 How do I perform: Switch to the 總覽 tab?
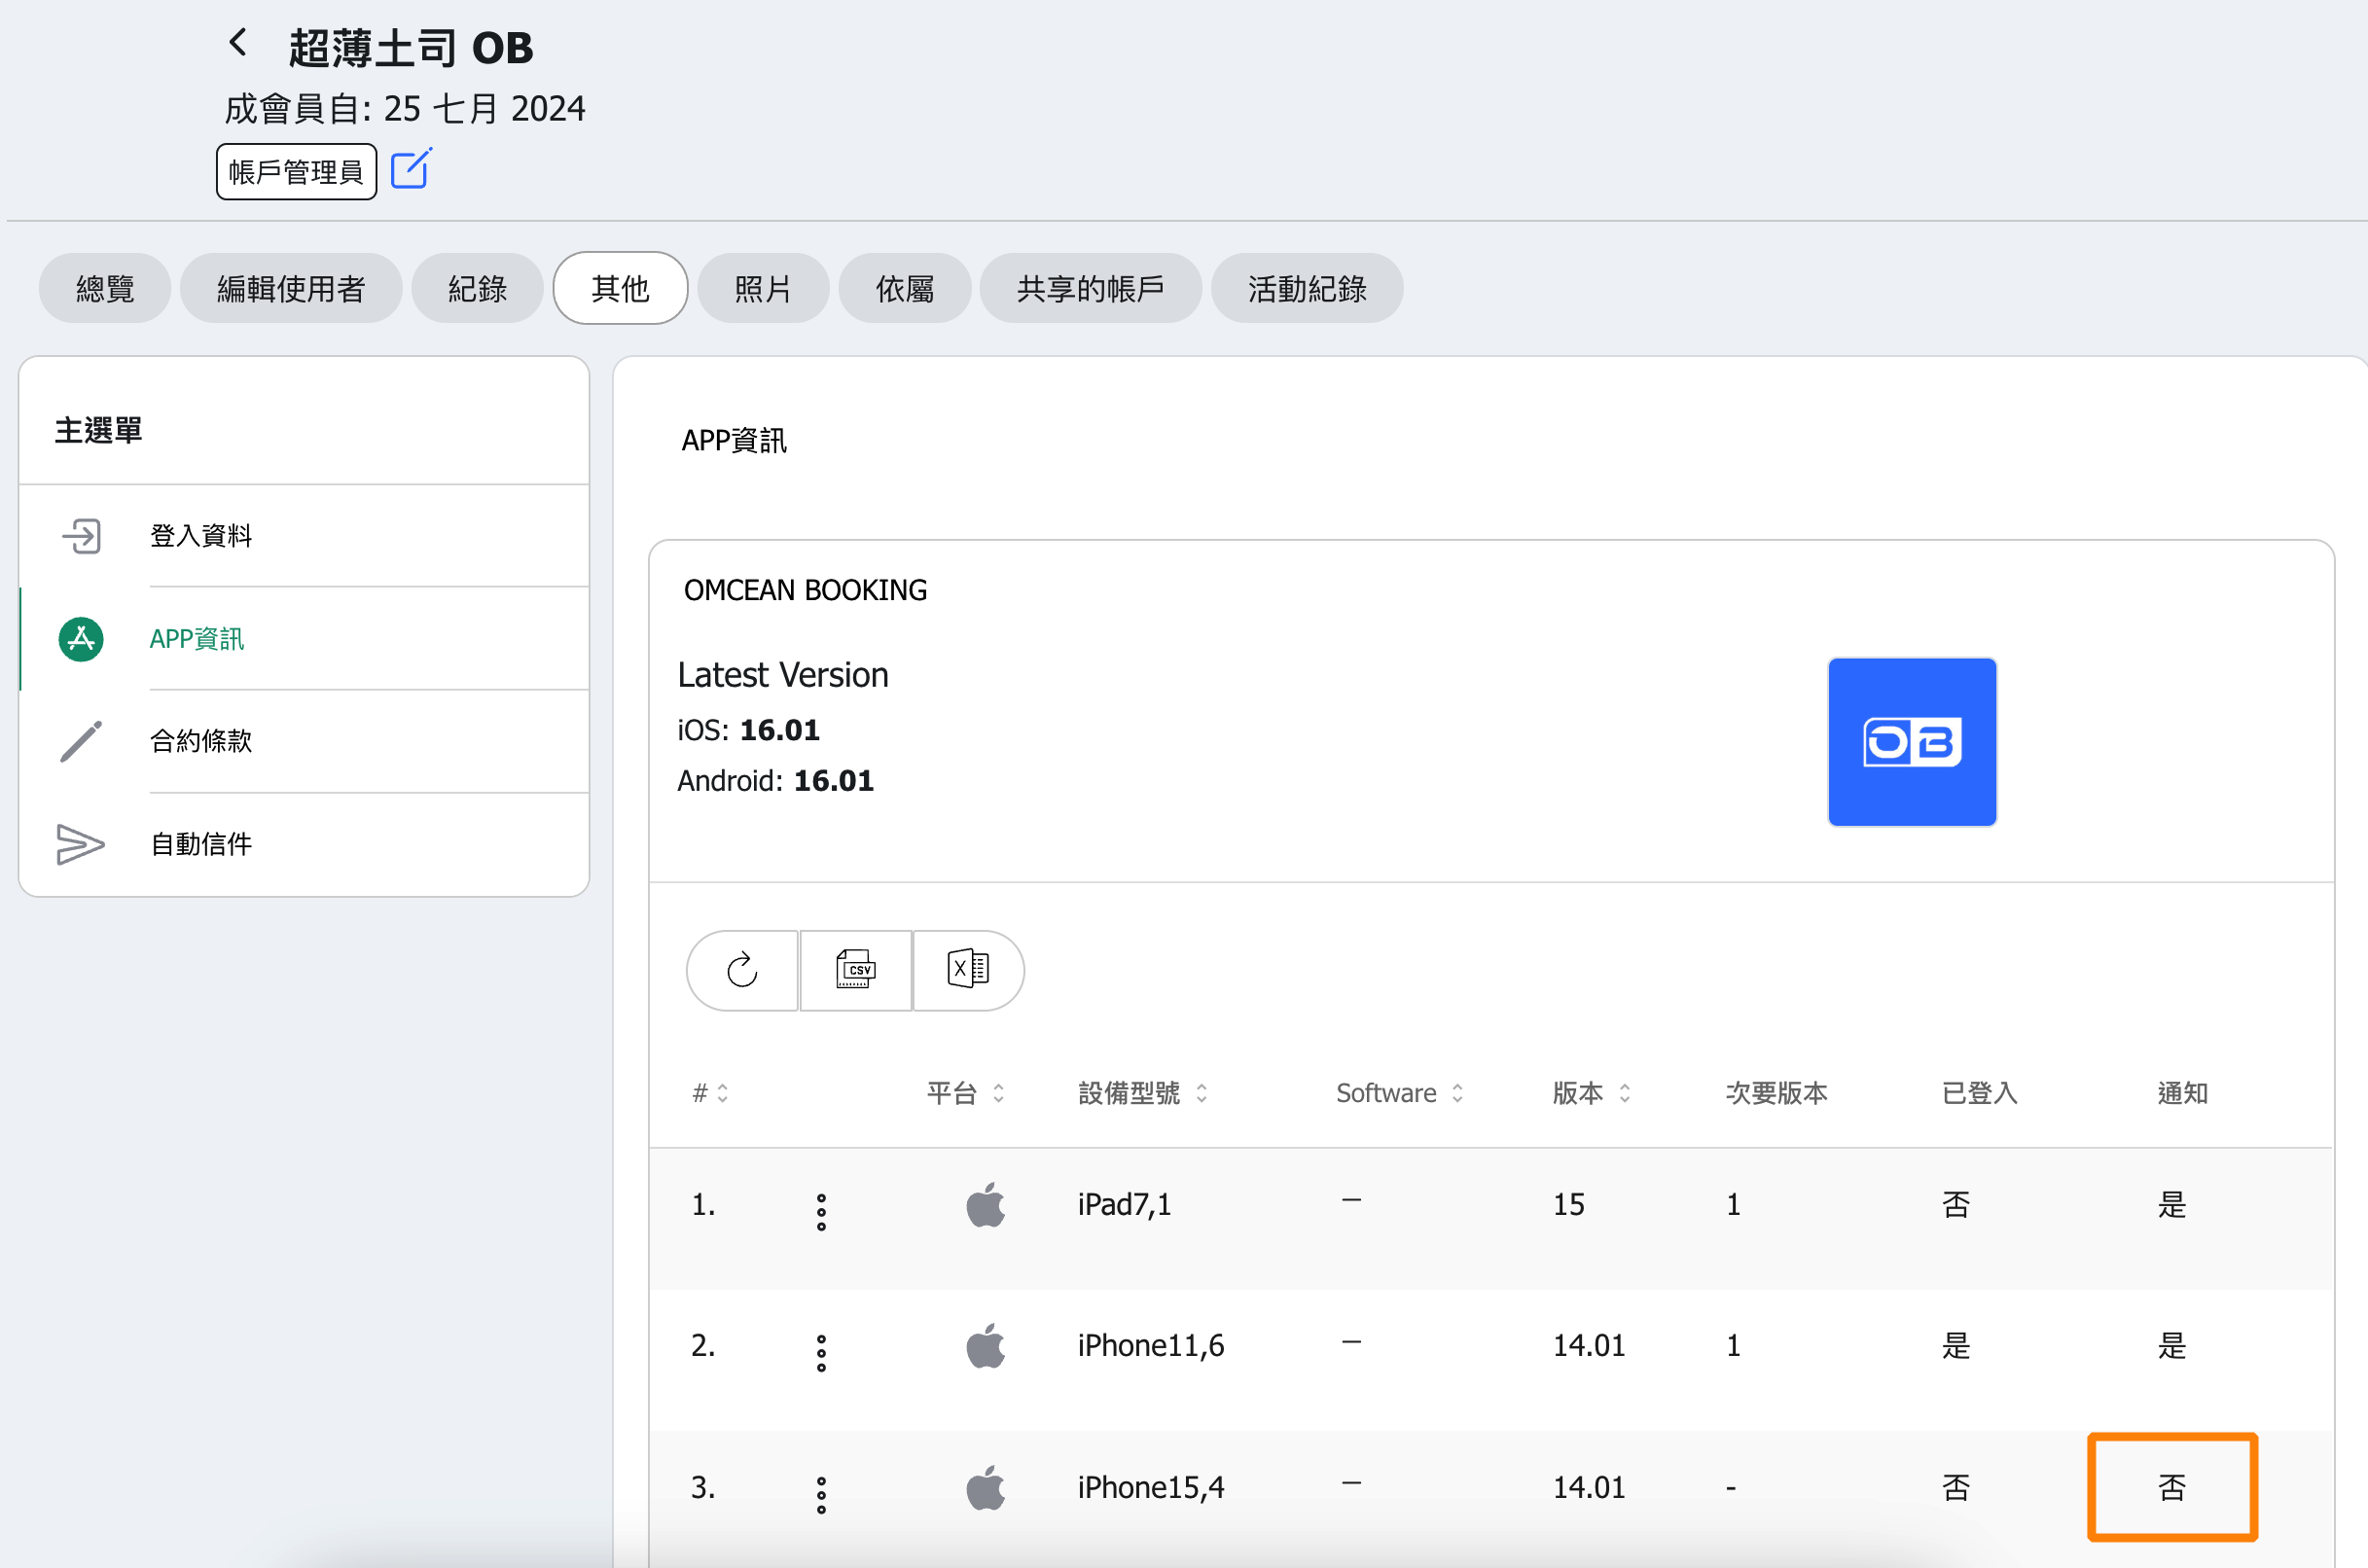tap(105, 289)
